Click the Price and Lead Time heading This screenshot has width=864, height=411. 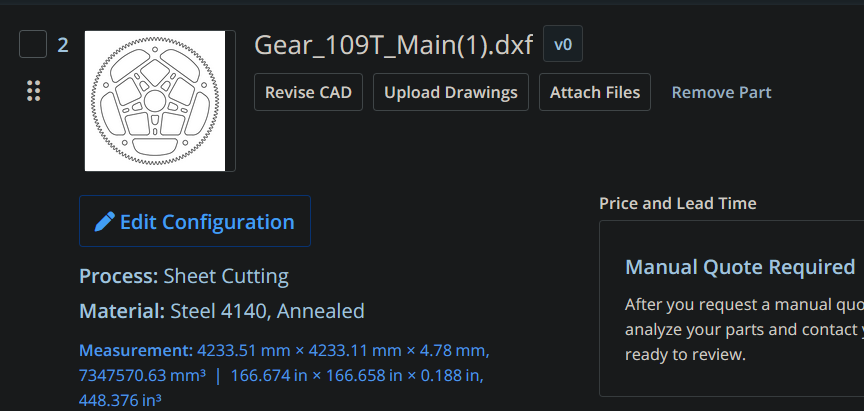[677, 203]
